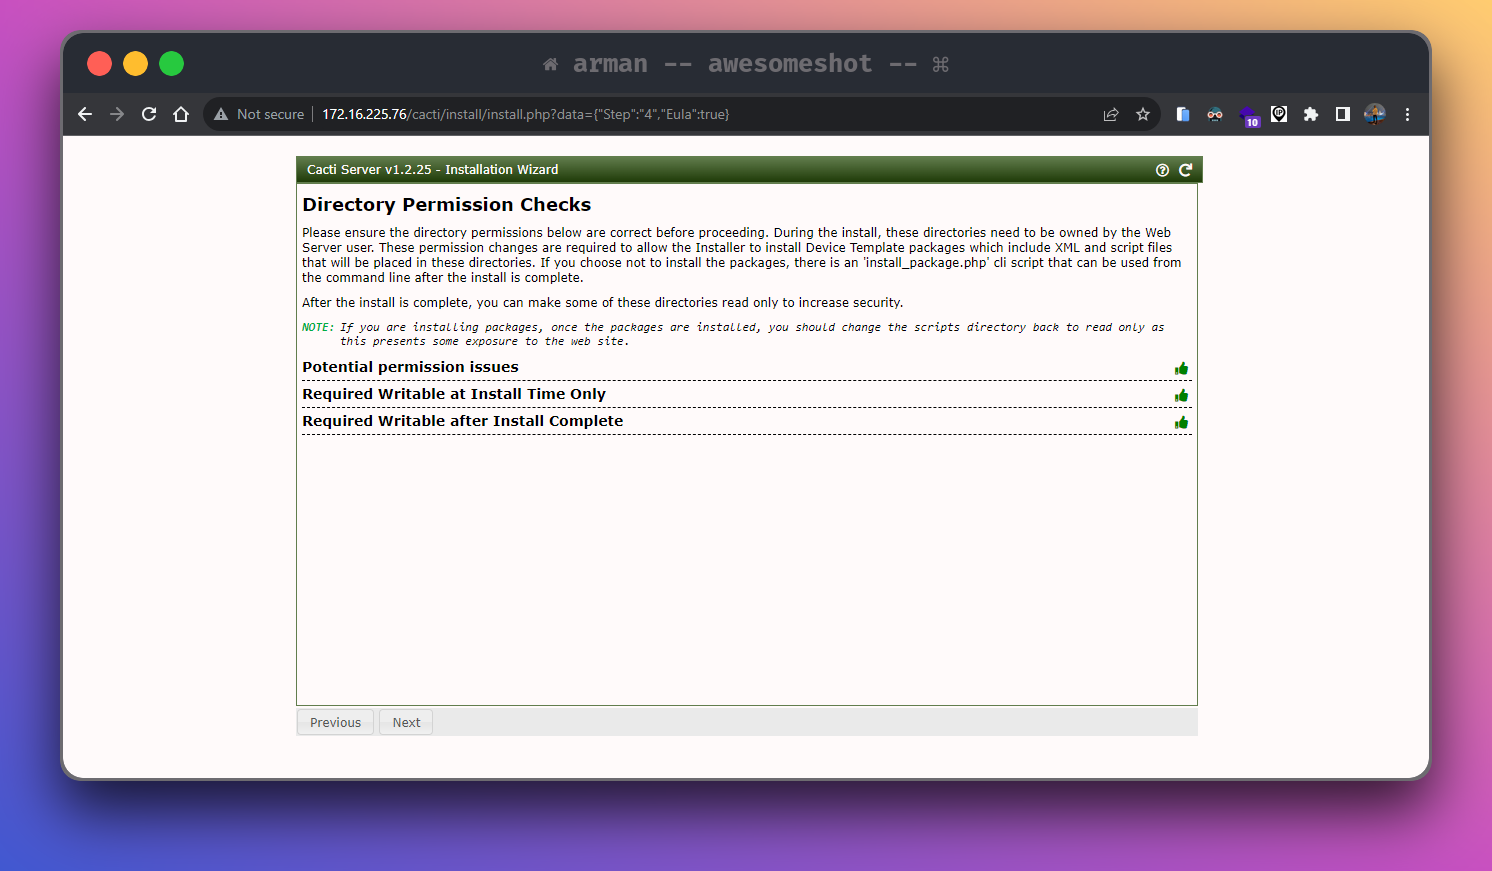Click the wizard refresh icon in header
Image resolution: width=1492 pixels, height=871 pixels.
pyautogui.click(x=1186, y=170)
